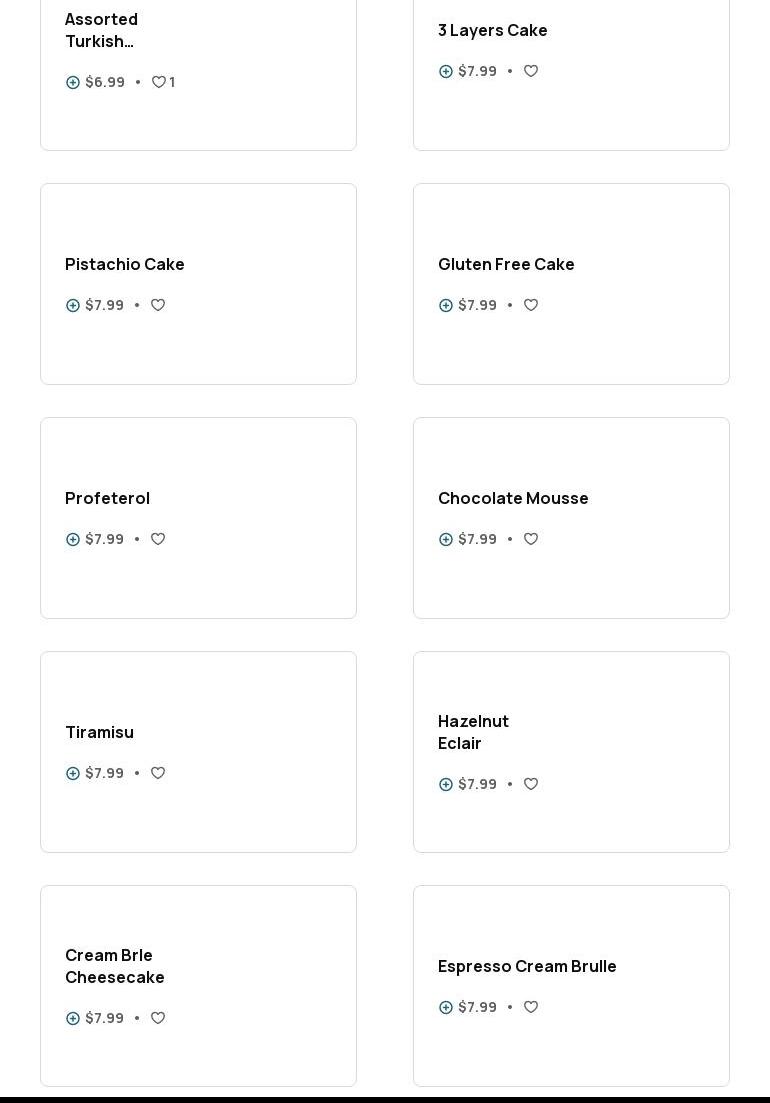Favorite the 3 Layers Cake
The width and height of the screenshot is (770, 1103).
531,72
